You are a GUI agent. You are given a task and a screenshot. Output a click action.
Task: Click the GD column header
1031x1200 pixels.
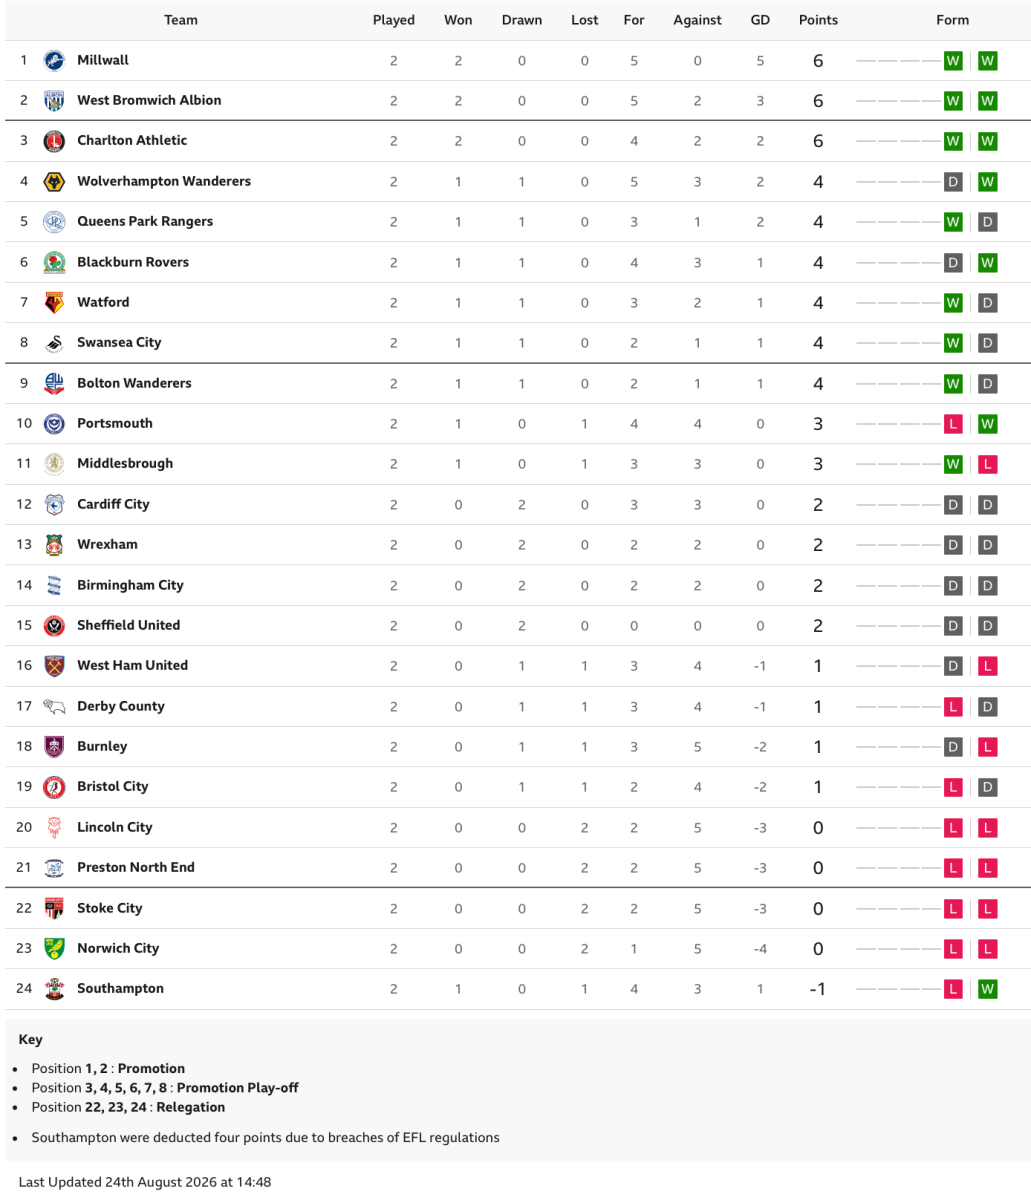pyautogui.click(x=760, y=20)
